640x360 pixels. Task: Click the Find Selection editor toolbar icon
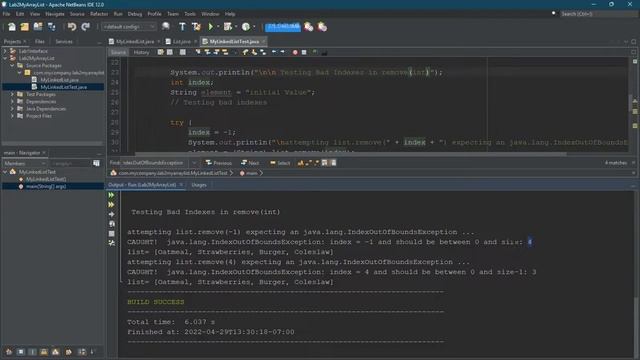pos(198,52)
